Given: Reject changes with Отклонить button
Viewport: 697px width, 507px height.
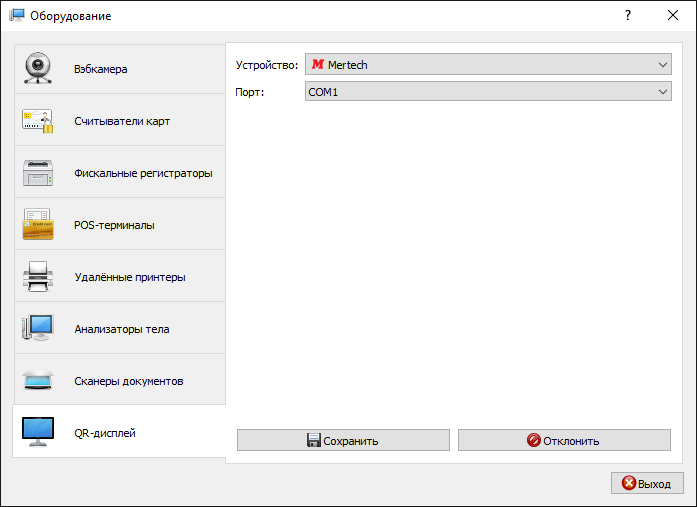Looking at the screenshot, I should 564,440.
